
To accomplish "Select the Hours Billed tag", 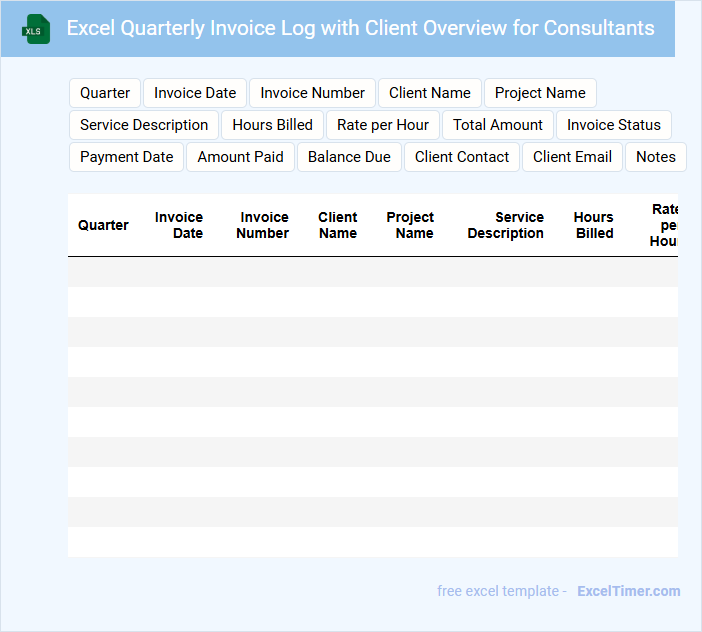I will click(272, 125).
